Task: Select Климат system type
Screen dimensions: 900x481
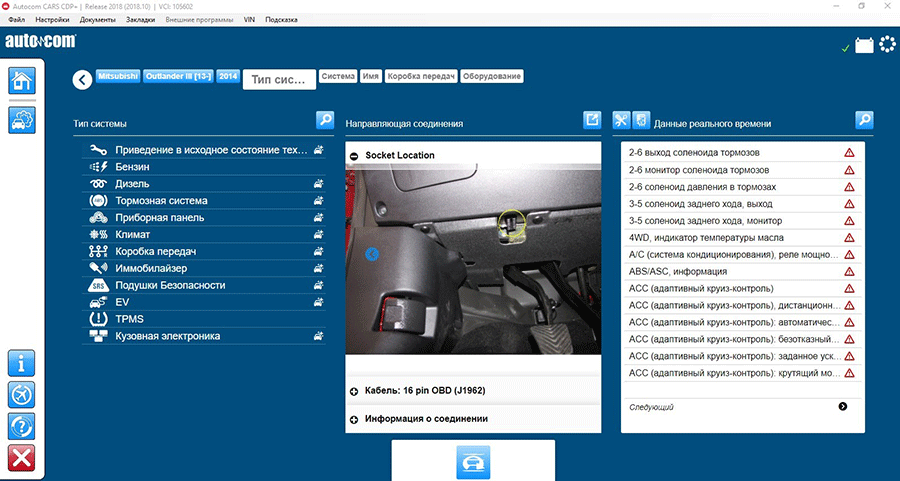Action: (x=204, y=235)
